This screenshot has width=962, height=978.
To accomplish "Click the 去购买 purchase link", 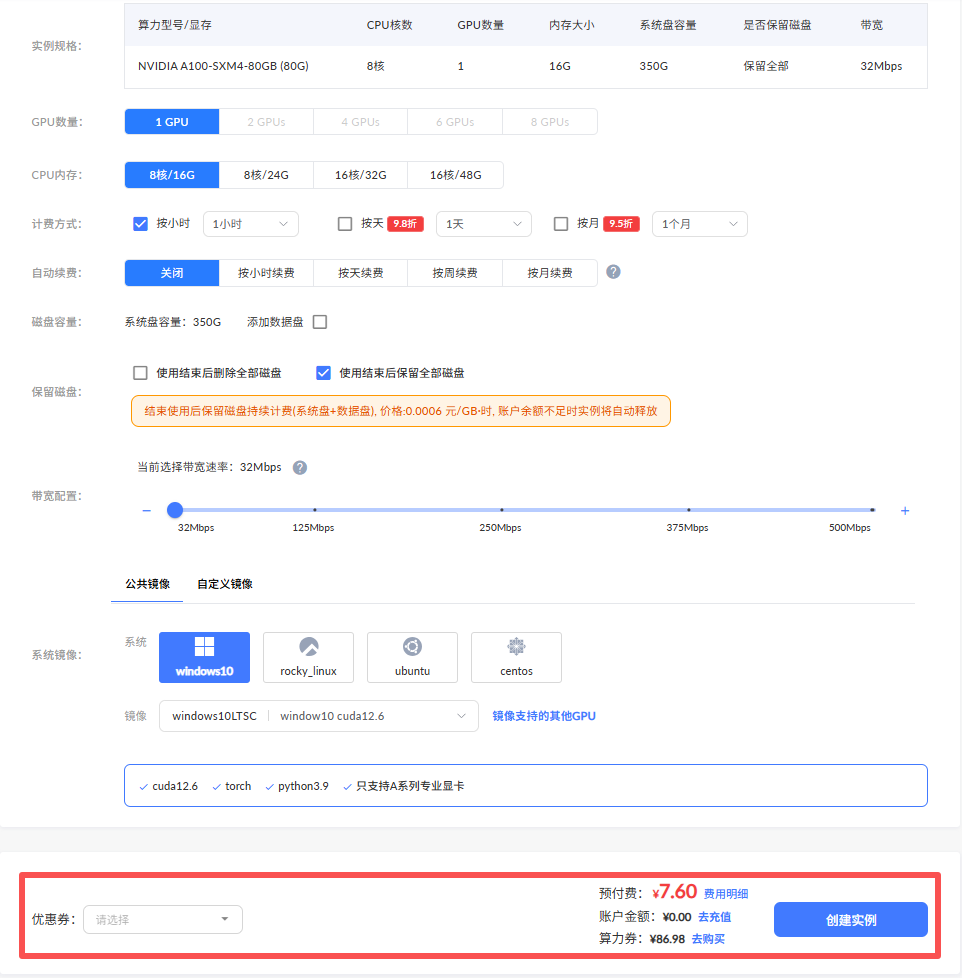I will click(x=708, y=939).
